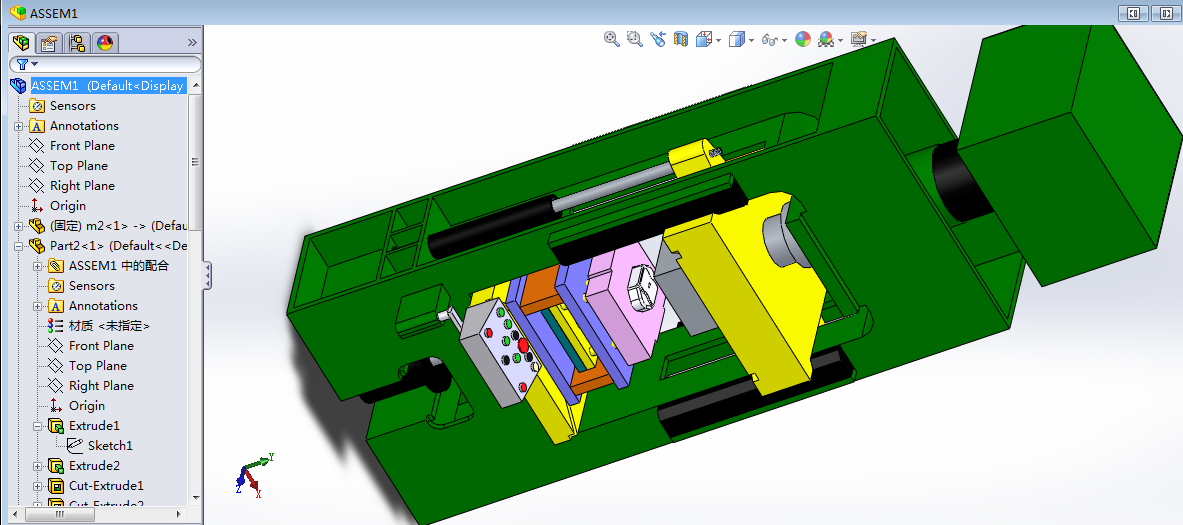Expand Annotations folder inside Part2<1>

(x=37, y=305)
